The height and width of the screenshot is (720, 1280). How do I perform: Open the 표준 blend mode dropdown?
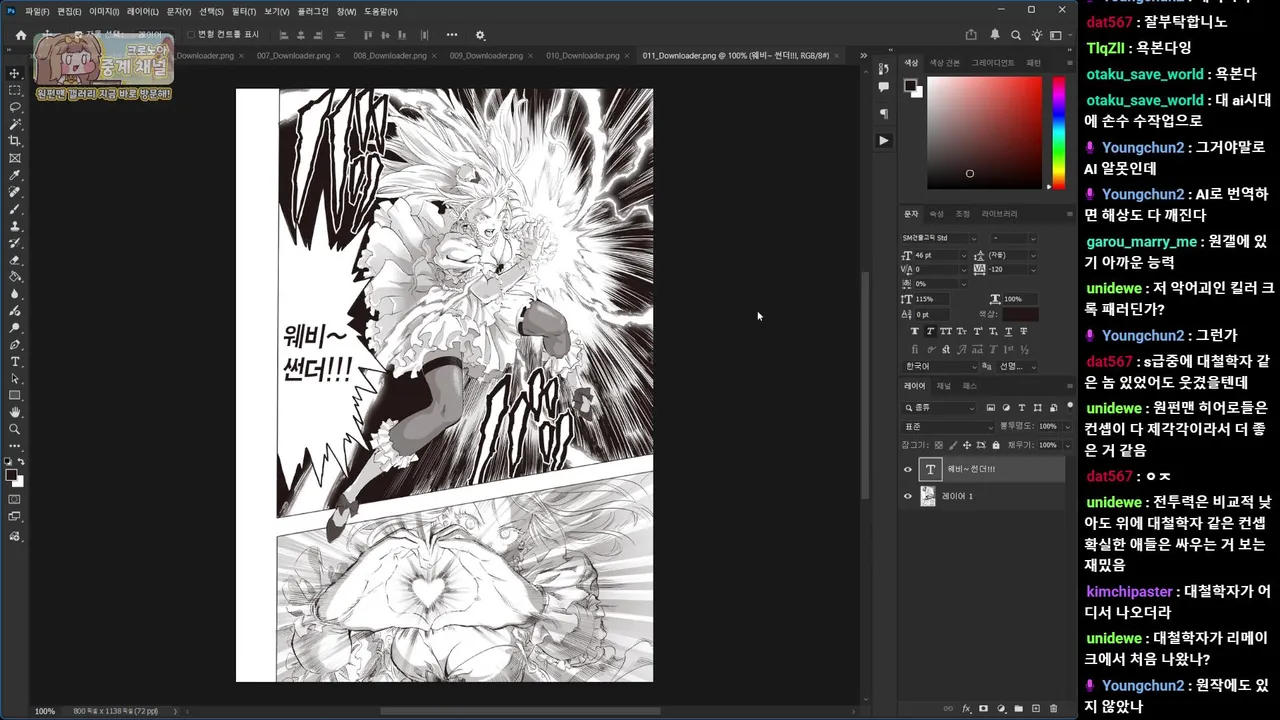tap(949, 426)
